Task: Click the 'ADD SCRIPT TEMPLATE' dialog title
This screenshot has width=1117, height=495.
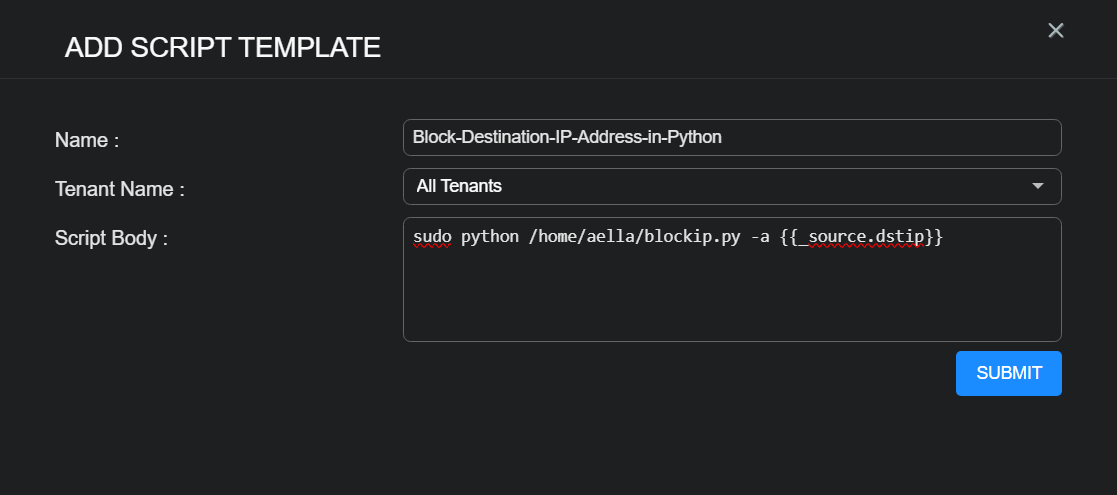Action: click(222, 47)
